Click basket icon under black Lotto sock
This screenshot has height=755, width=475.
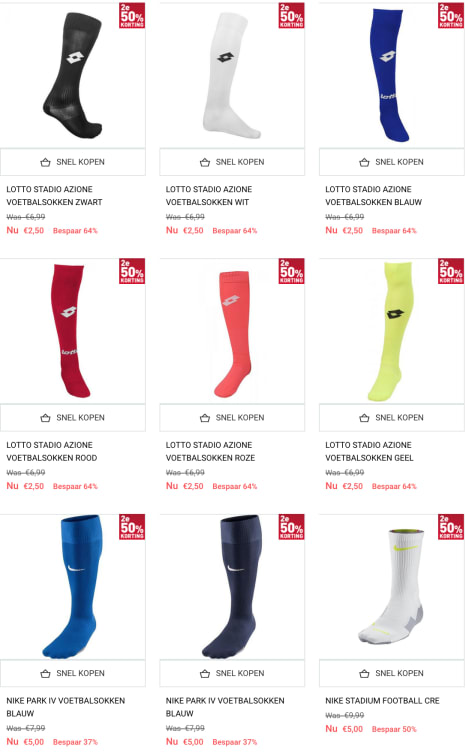(x=45, y=162)
